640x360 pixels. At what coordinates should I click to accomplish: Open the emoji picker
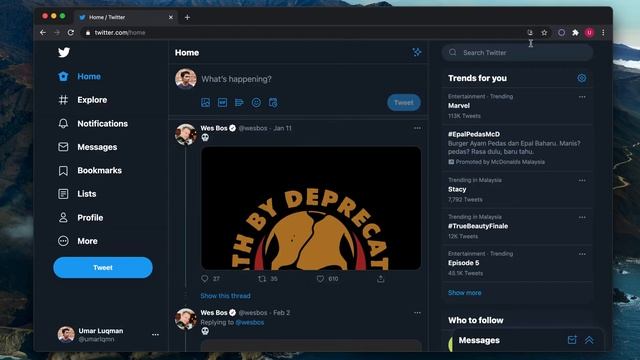(x=256, y=103)
